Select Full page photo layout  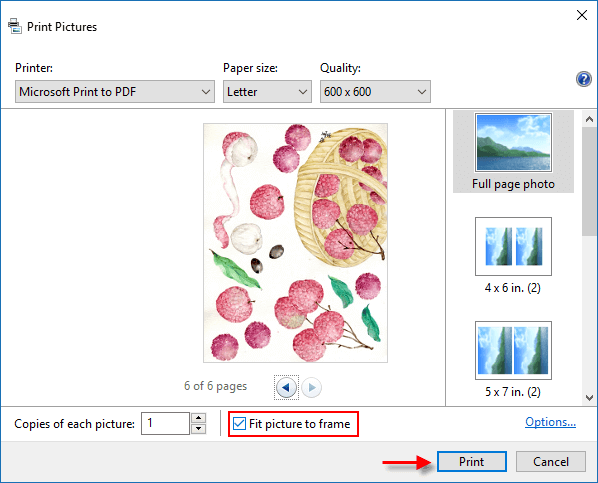513,151
